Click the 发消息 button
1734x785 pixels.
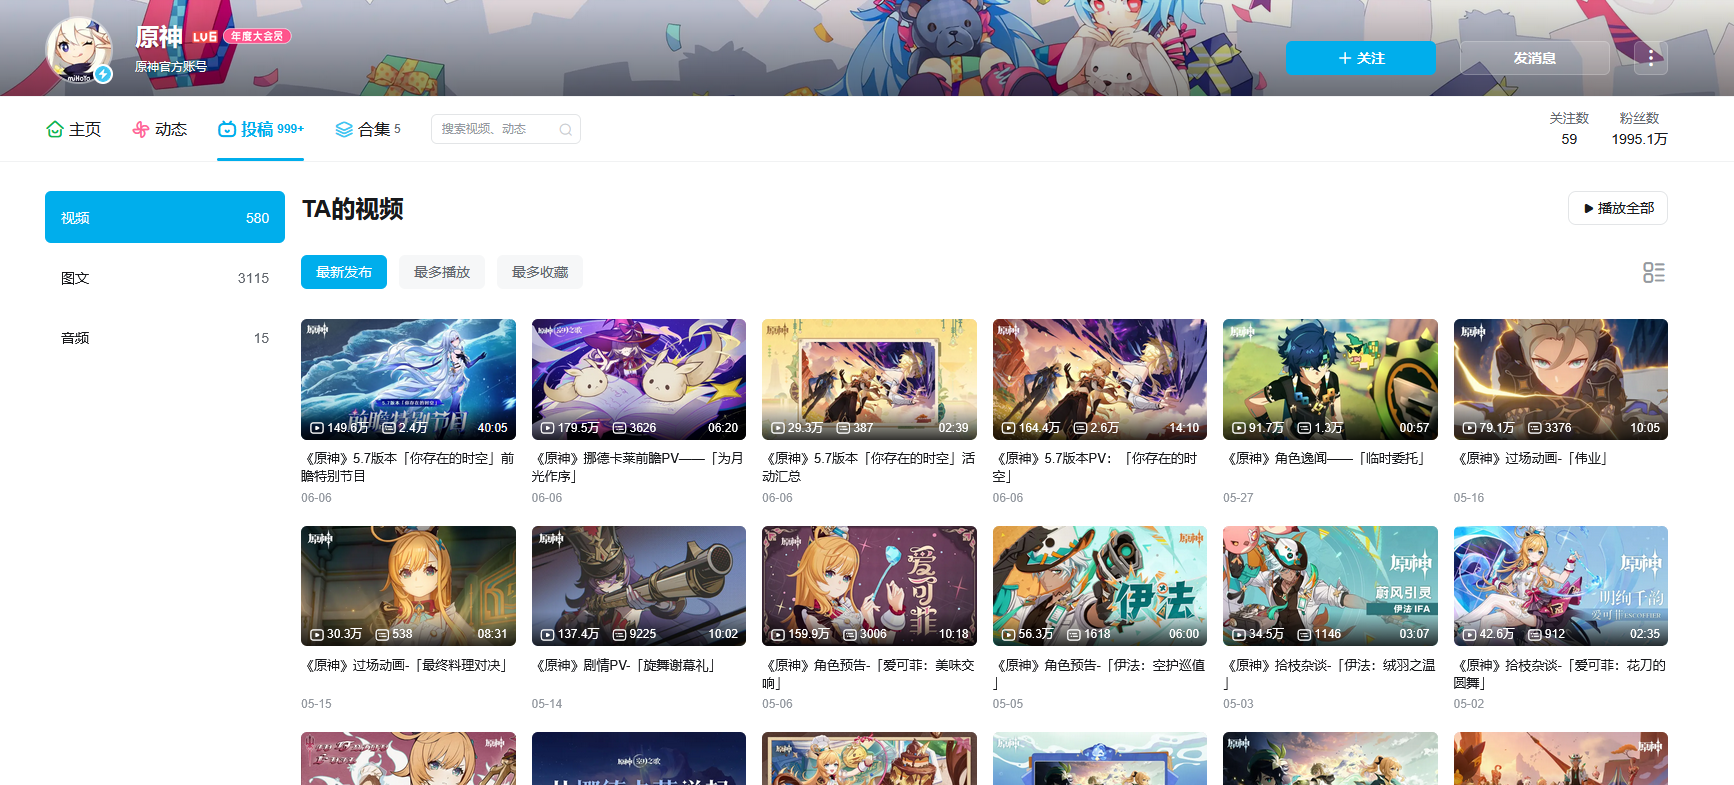pos(1534,58)
